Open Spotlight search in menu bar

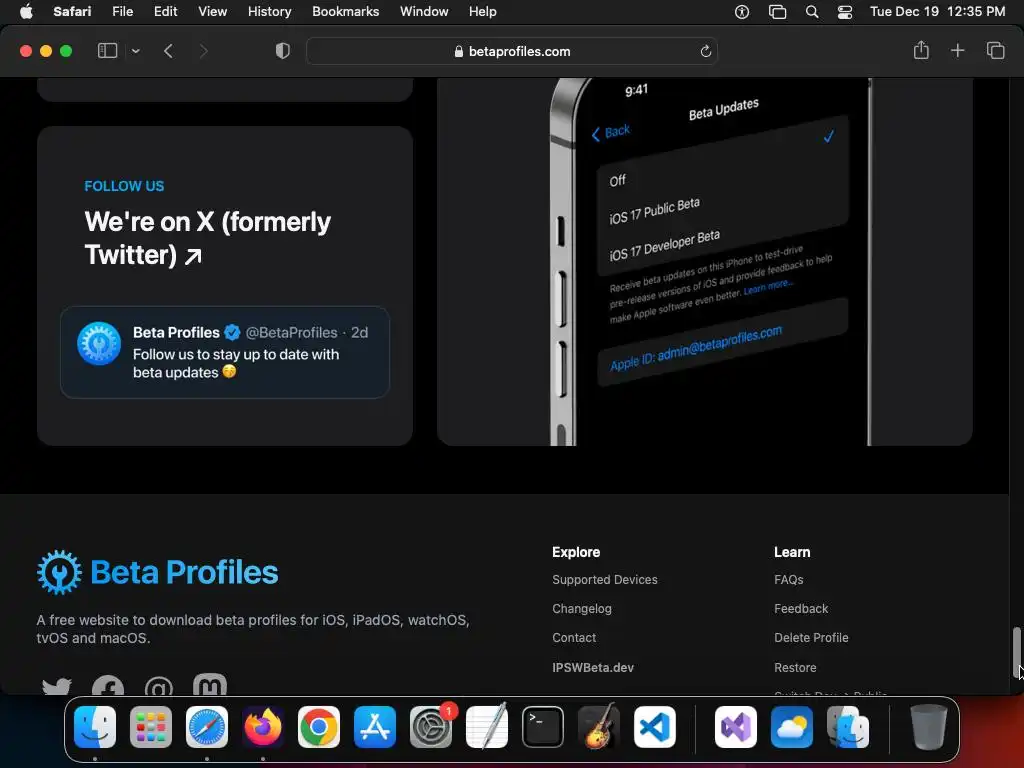pyautogui.click(x=812, y=12)
